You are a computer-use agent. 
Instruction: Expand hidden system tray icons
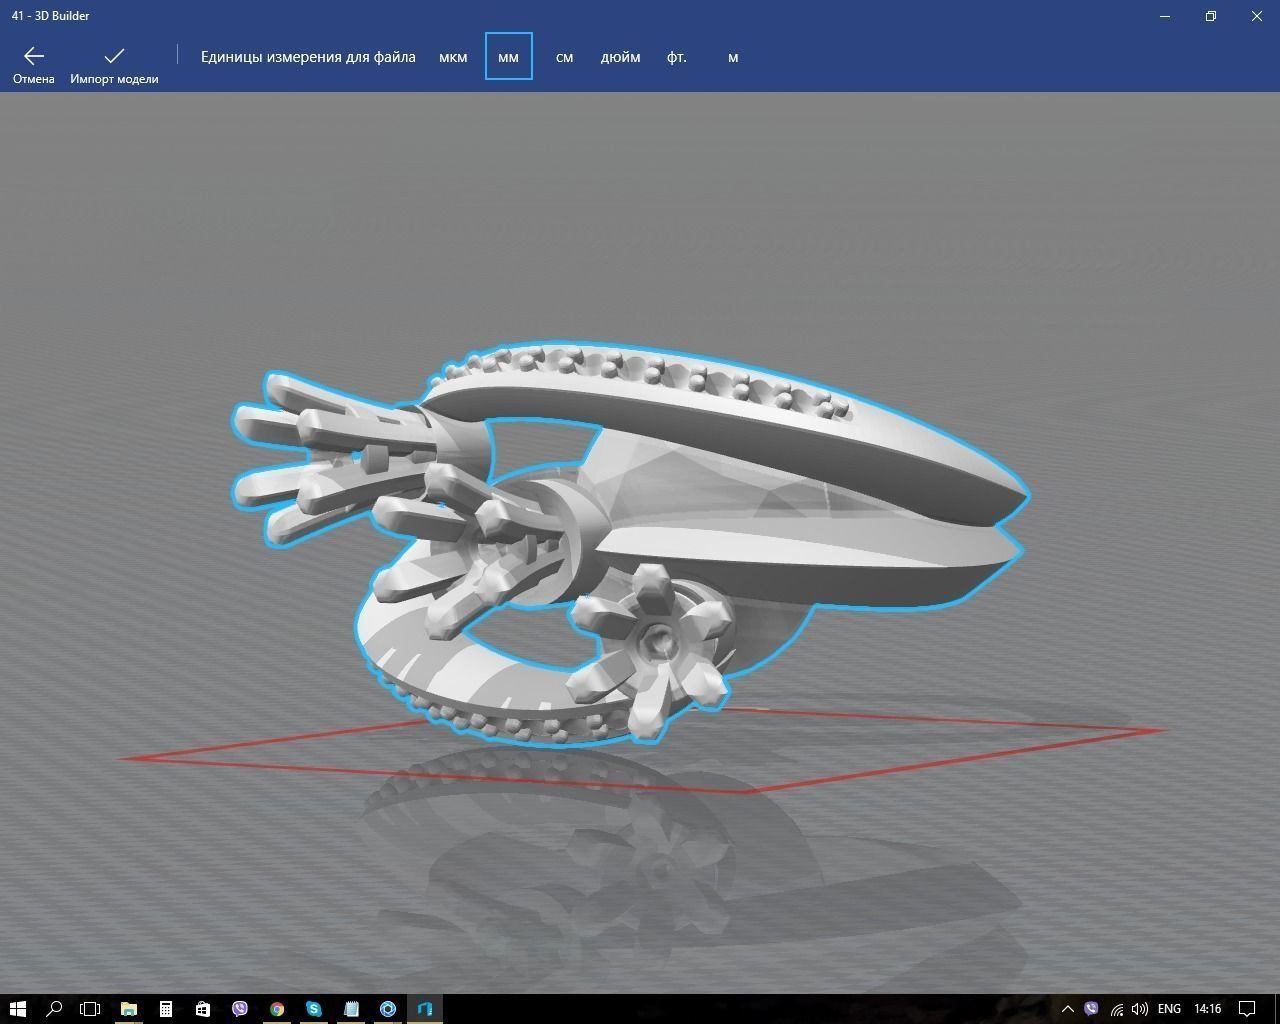(1067, 1009)
